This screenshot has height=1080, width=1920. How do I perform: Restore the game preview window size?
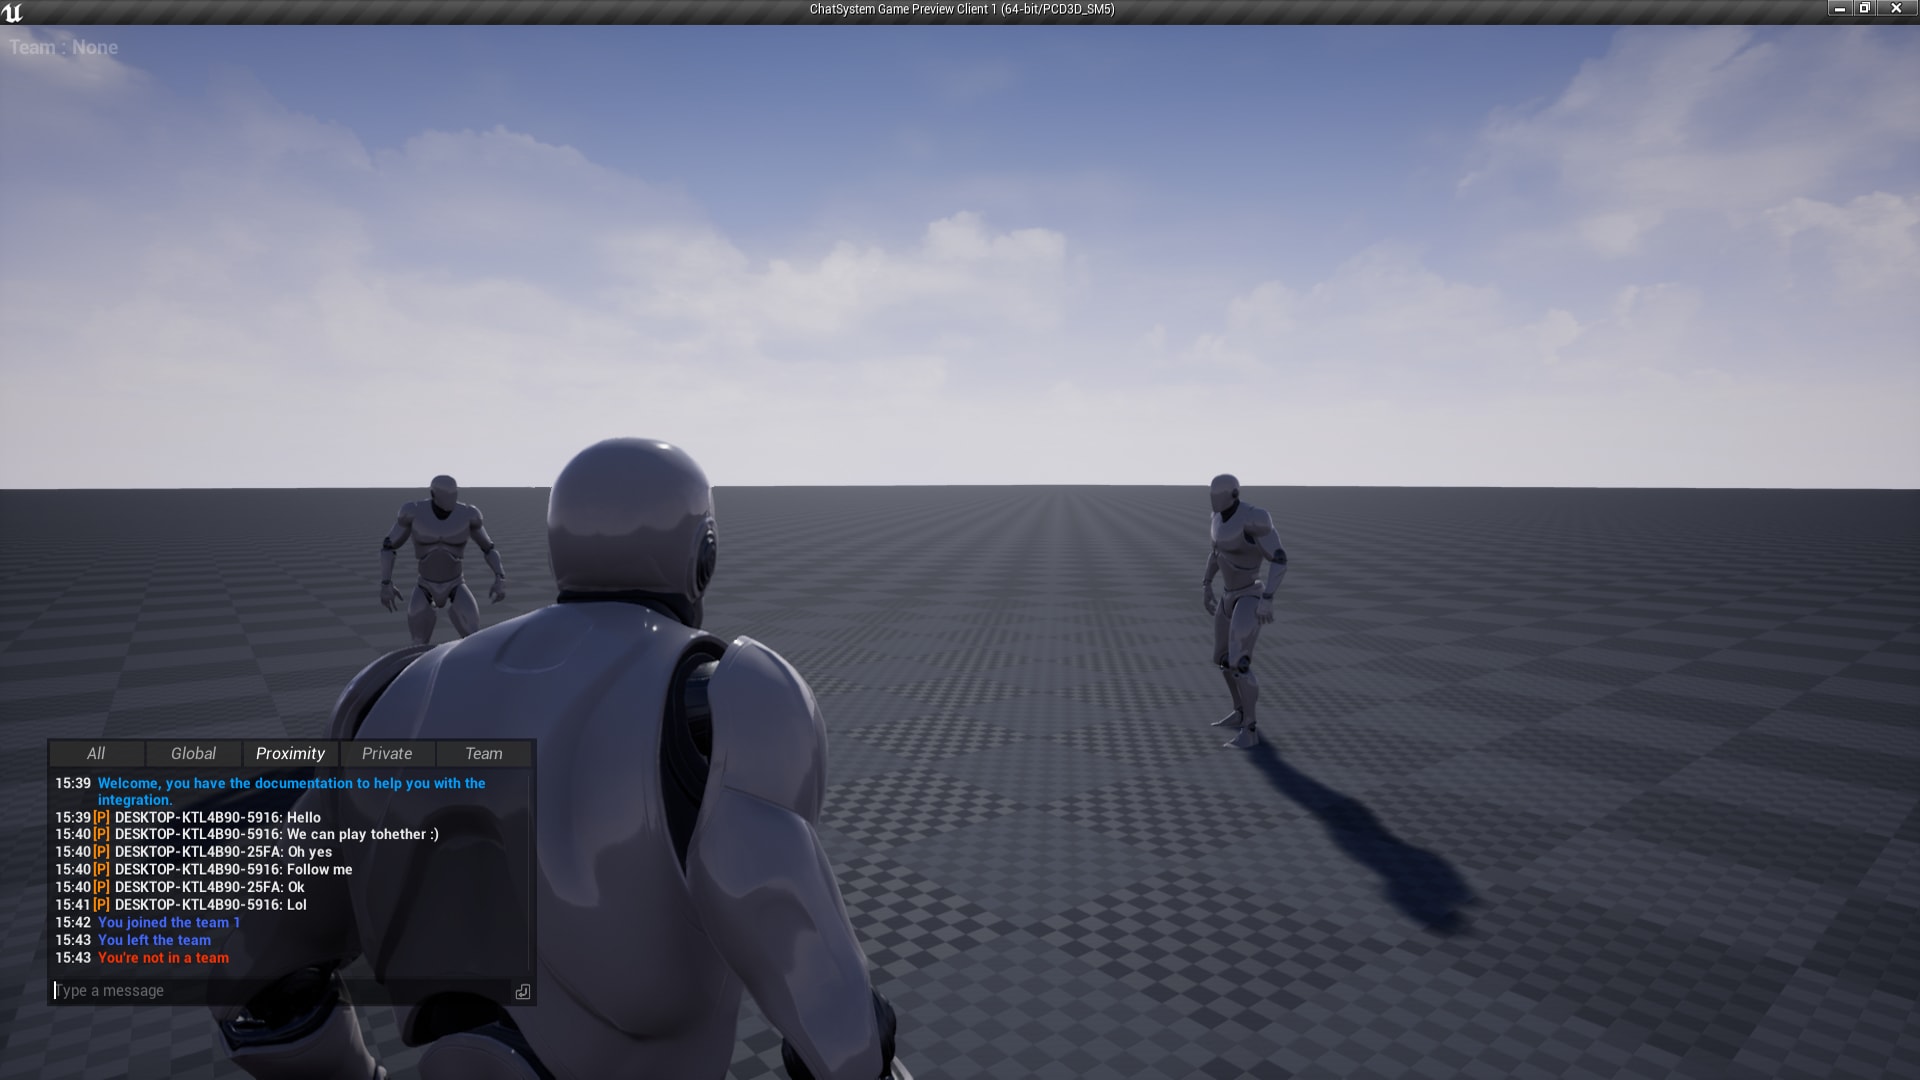click(x=1864, y=8)
